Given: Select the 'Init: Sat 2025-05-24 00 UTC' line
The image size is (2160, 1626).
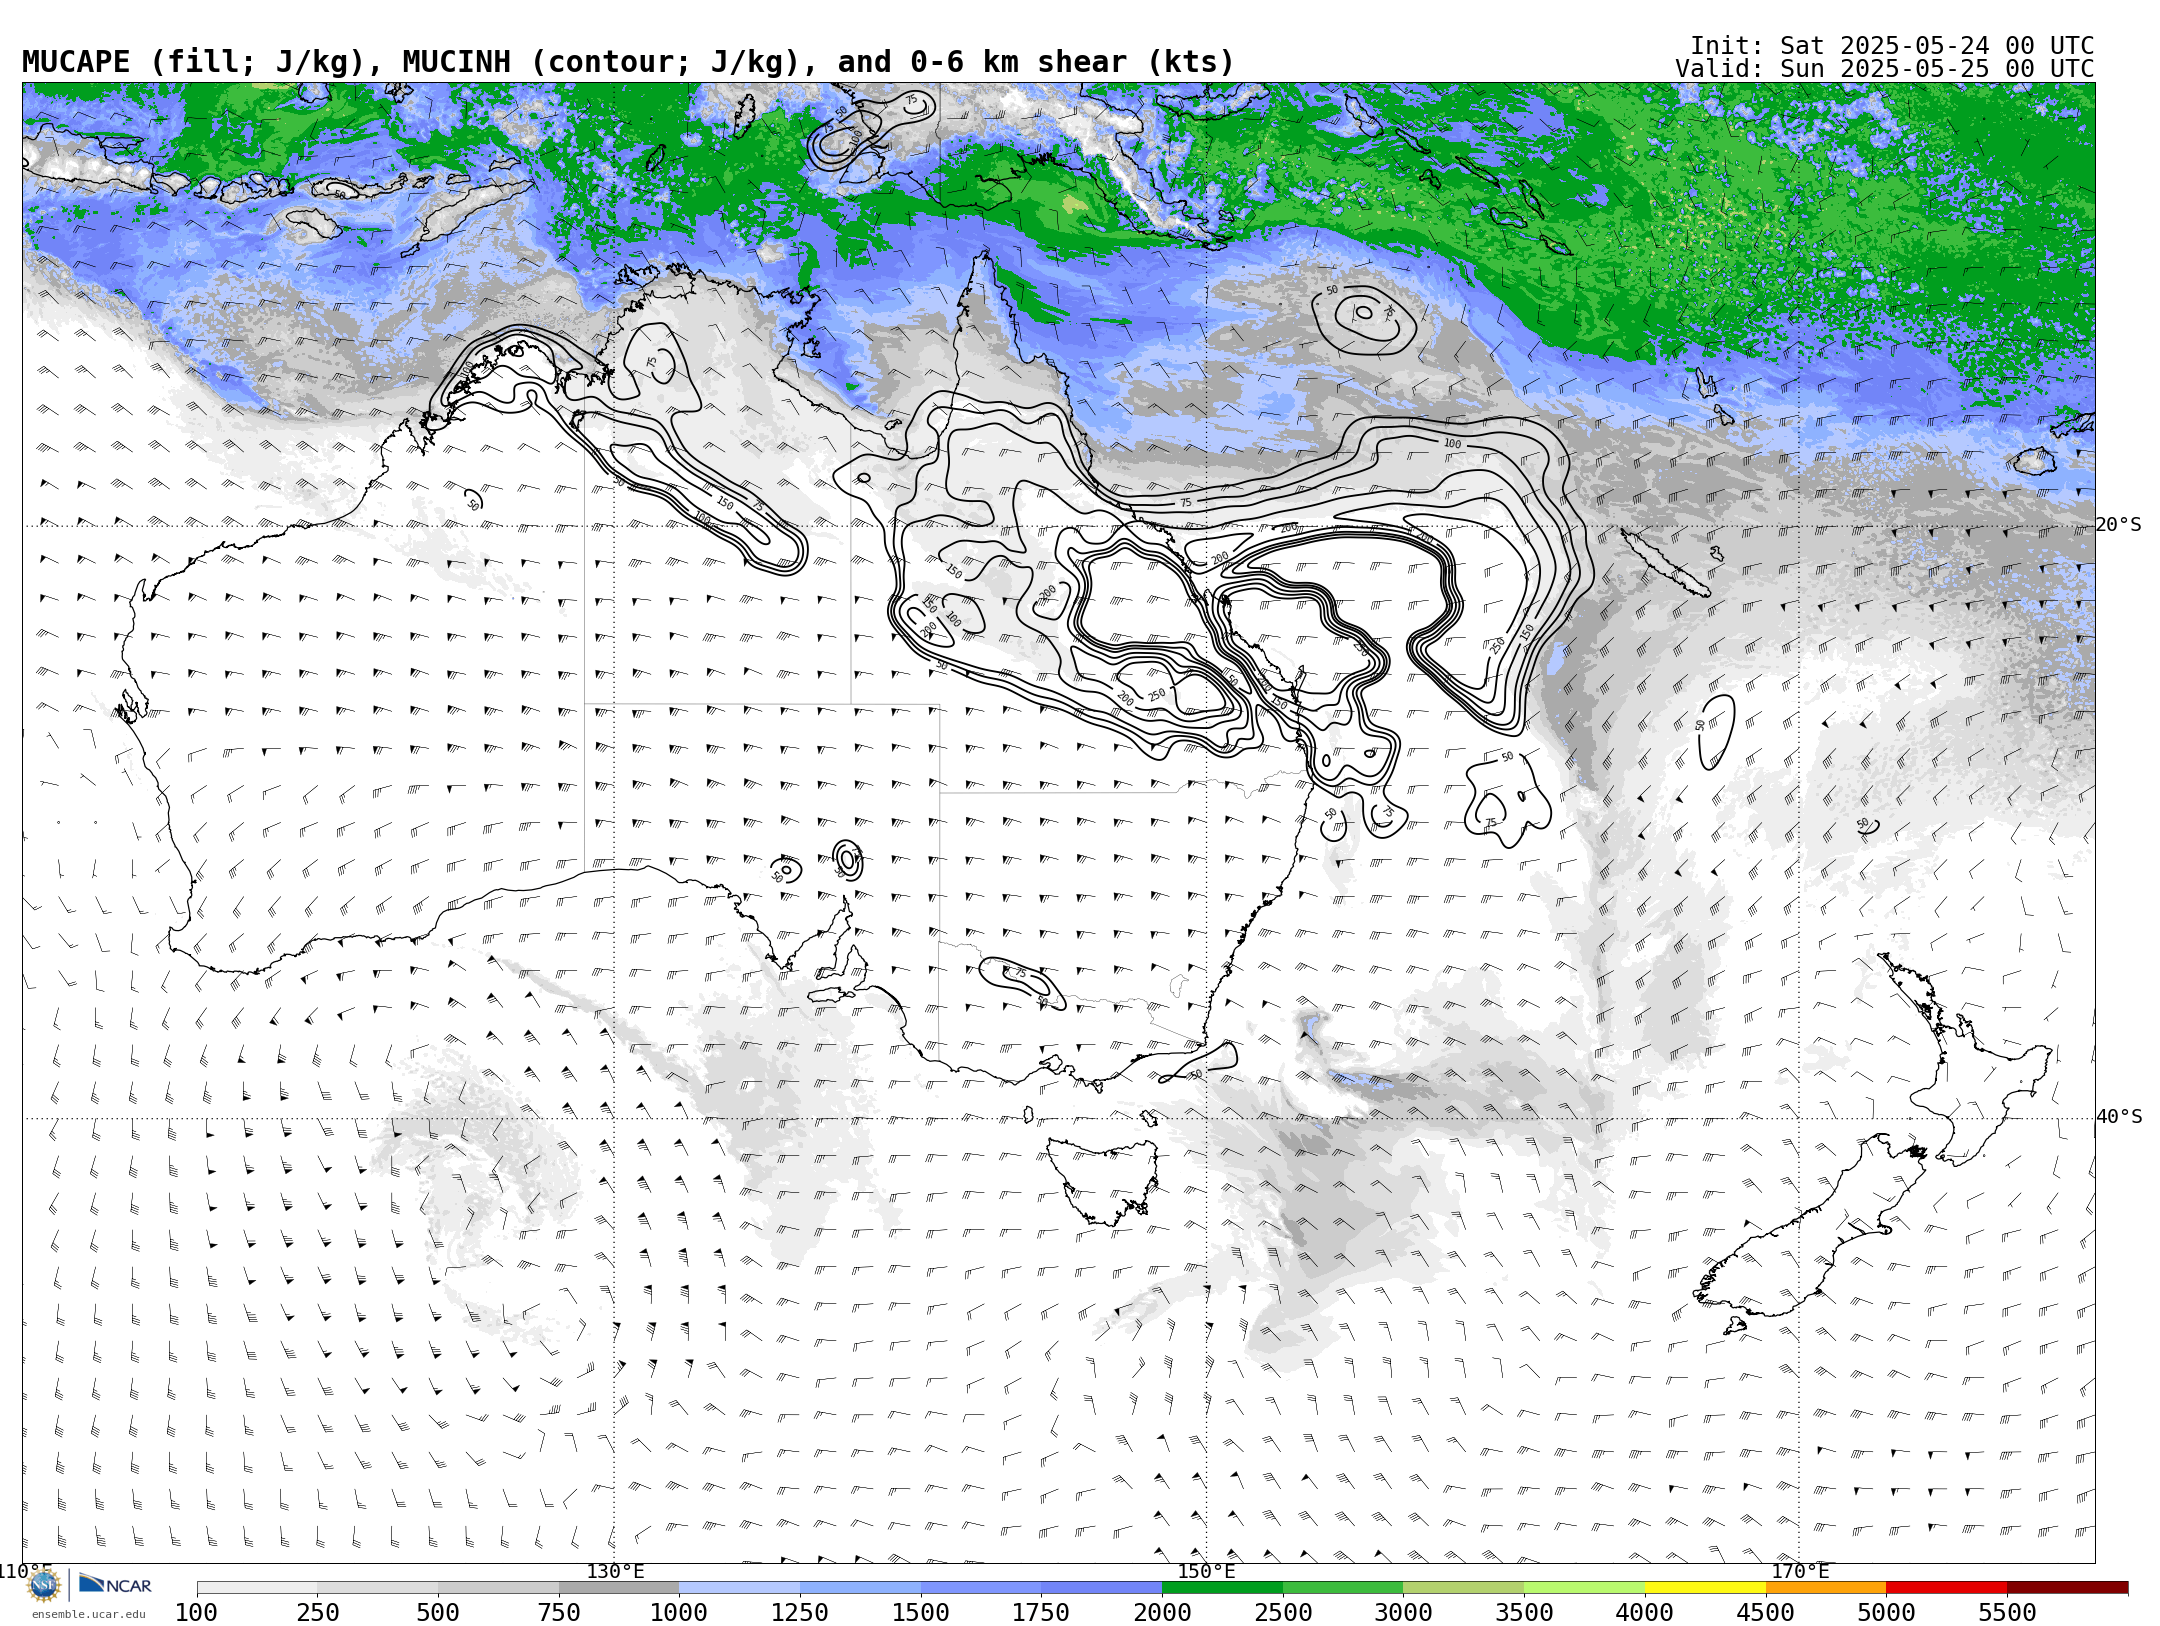Looking at the screenshot, I should coord(1892,46).
